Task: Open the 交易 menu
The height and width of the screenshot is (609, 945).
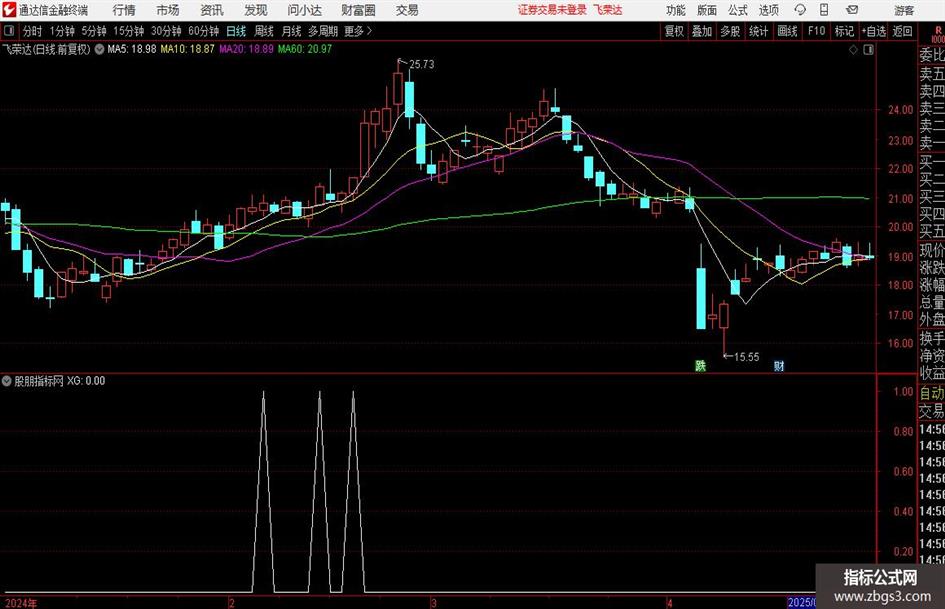Action: click(407, 10)
